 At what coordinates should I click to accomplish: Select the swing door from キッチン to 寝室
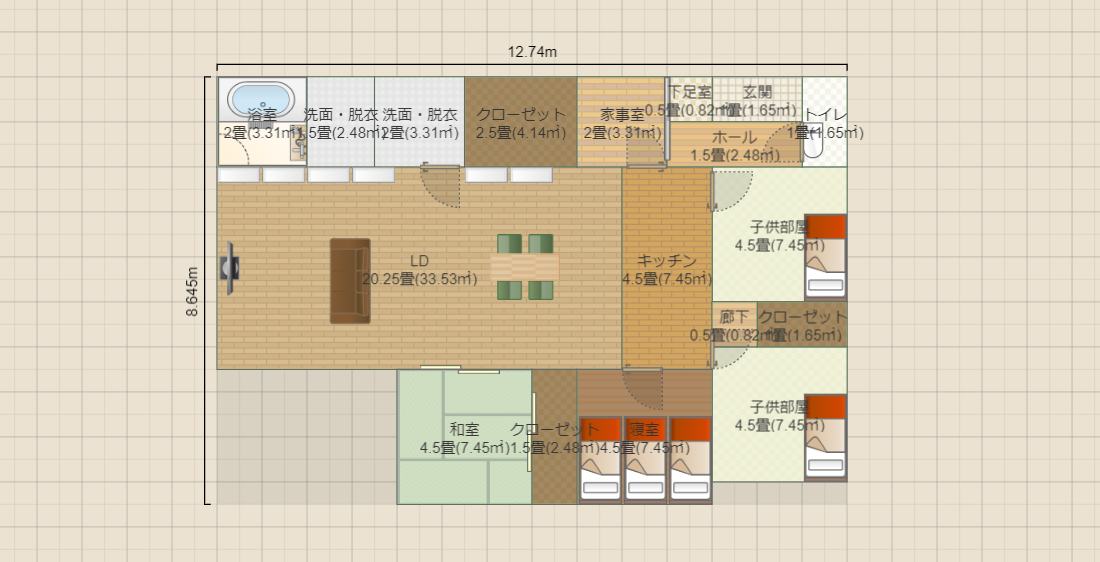point(643,389)
